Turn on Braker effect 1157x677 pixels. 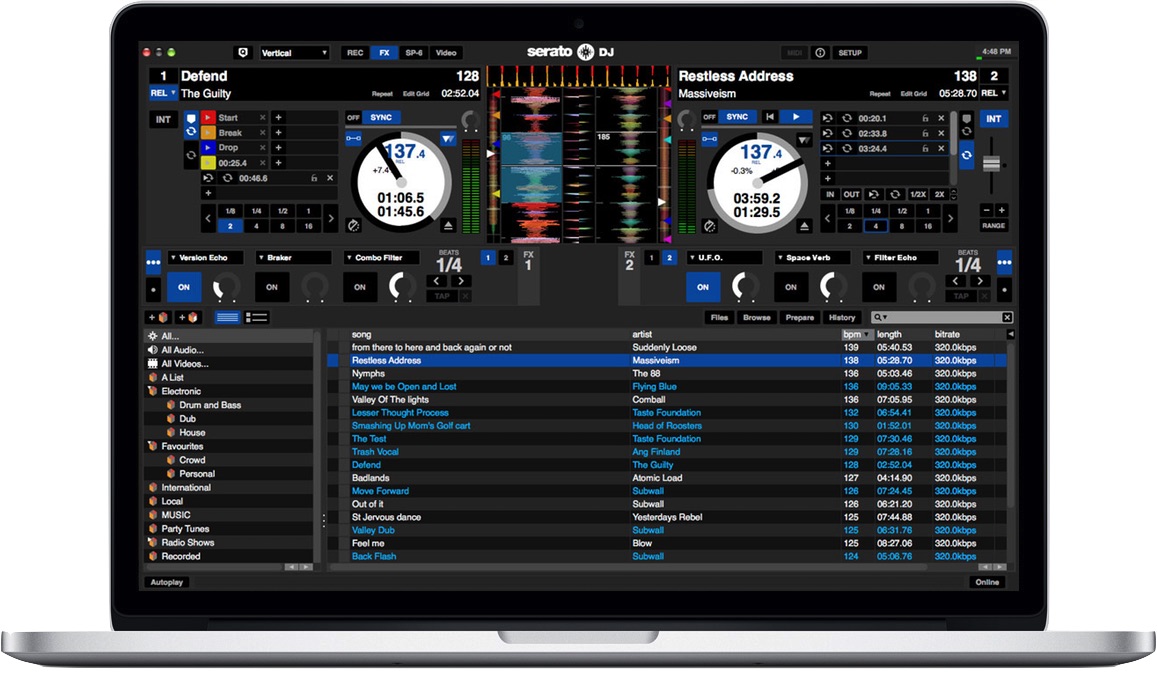point(272,287)
